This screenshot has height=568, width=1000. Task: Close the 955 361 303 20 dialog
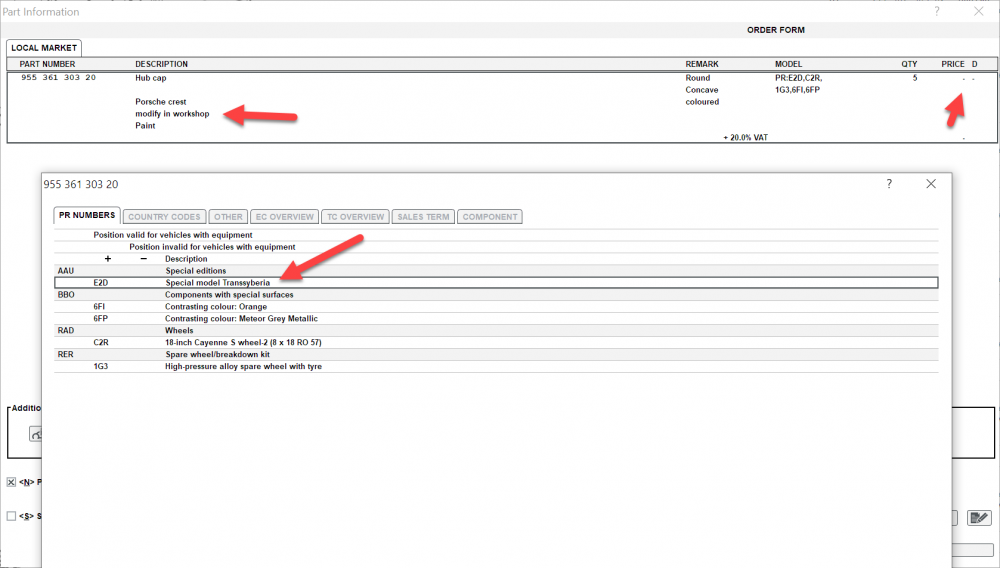point(931,184)
